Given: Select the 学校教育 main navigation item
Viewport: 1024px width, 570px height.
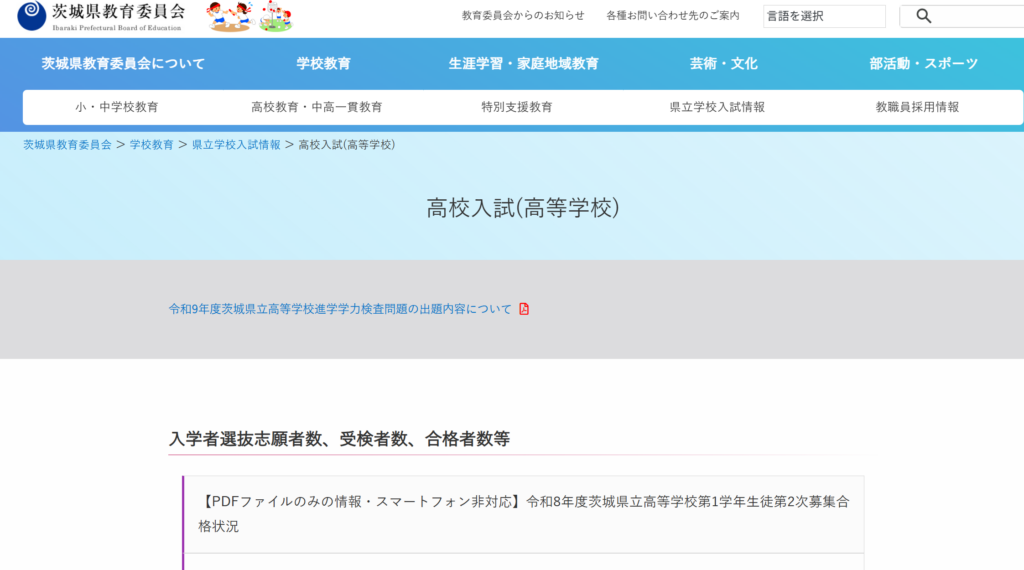Looking at the screenshot, I should coord(323,63).
